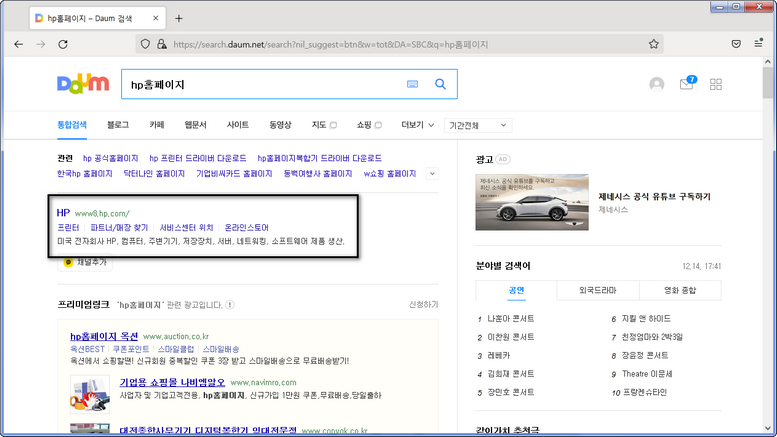Click 이찬원 콘서트 trending keyword
This screenshot has width=777, height=437.
tap(510, 337)
